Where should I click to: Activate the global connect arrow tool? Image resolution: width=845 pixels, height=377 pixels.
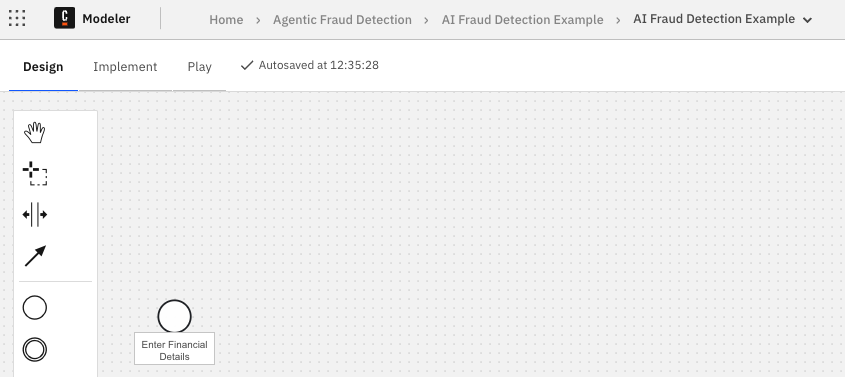point(36,256)
